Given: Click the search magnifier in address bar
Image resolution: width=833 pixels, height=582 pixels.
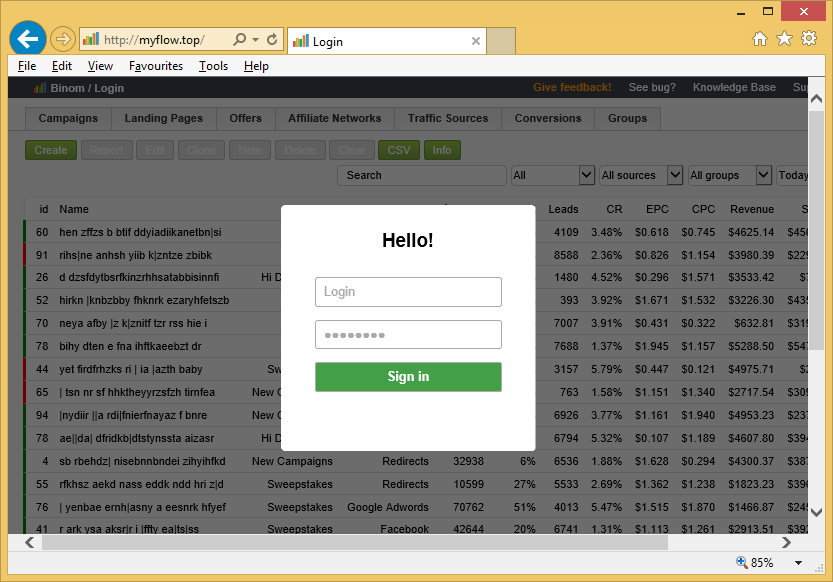Looking at the screenshot, I should [240, 40].
